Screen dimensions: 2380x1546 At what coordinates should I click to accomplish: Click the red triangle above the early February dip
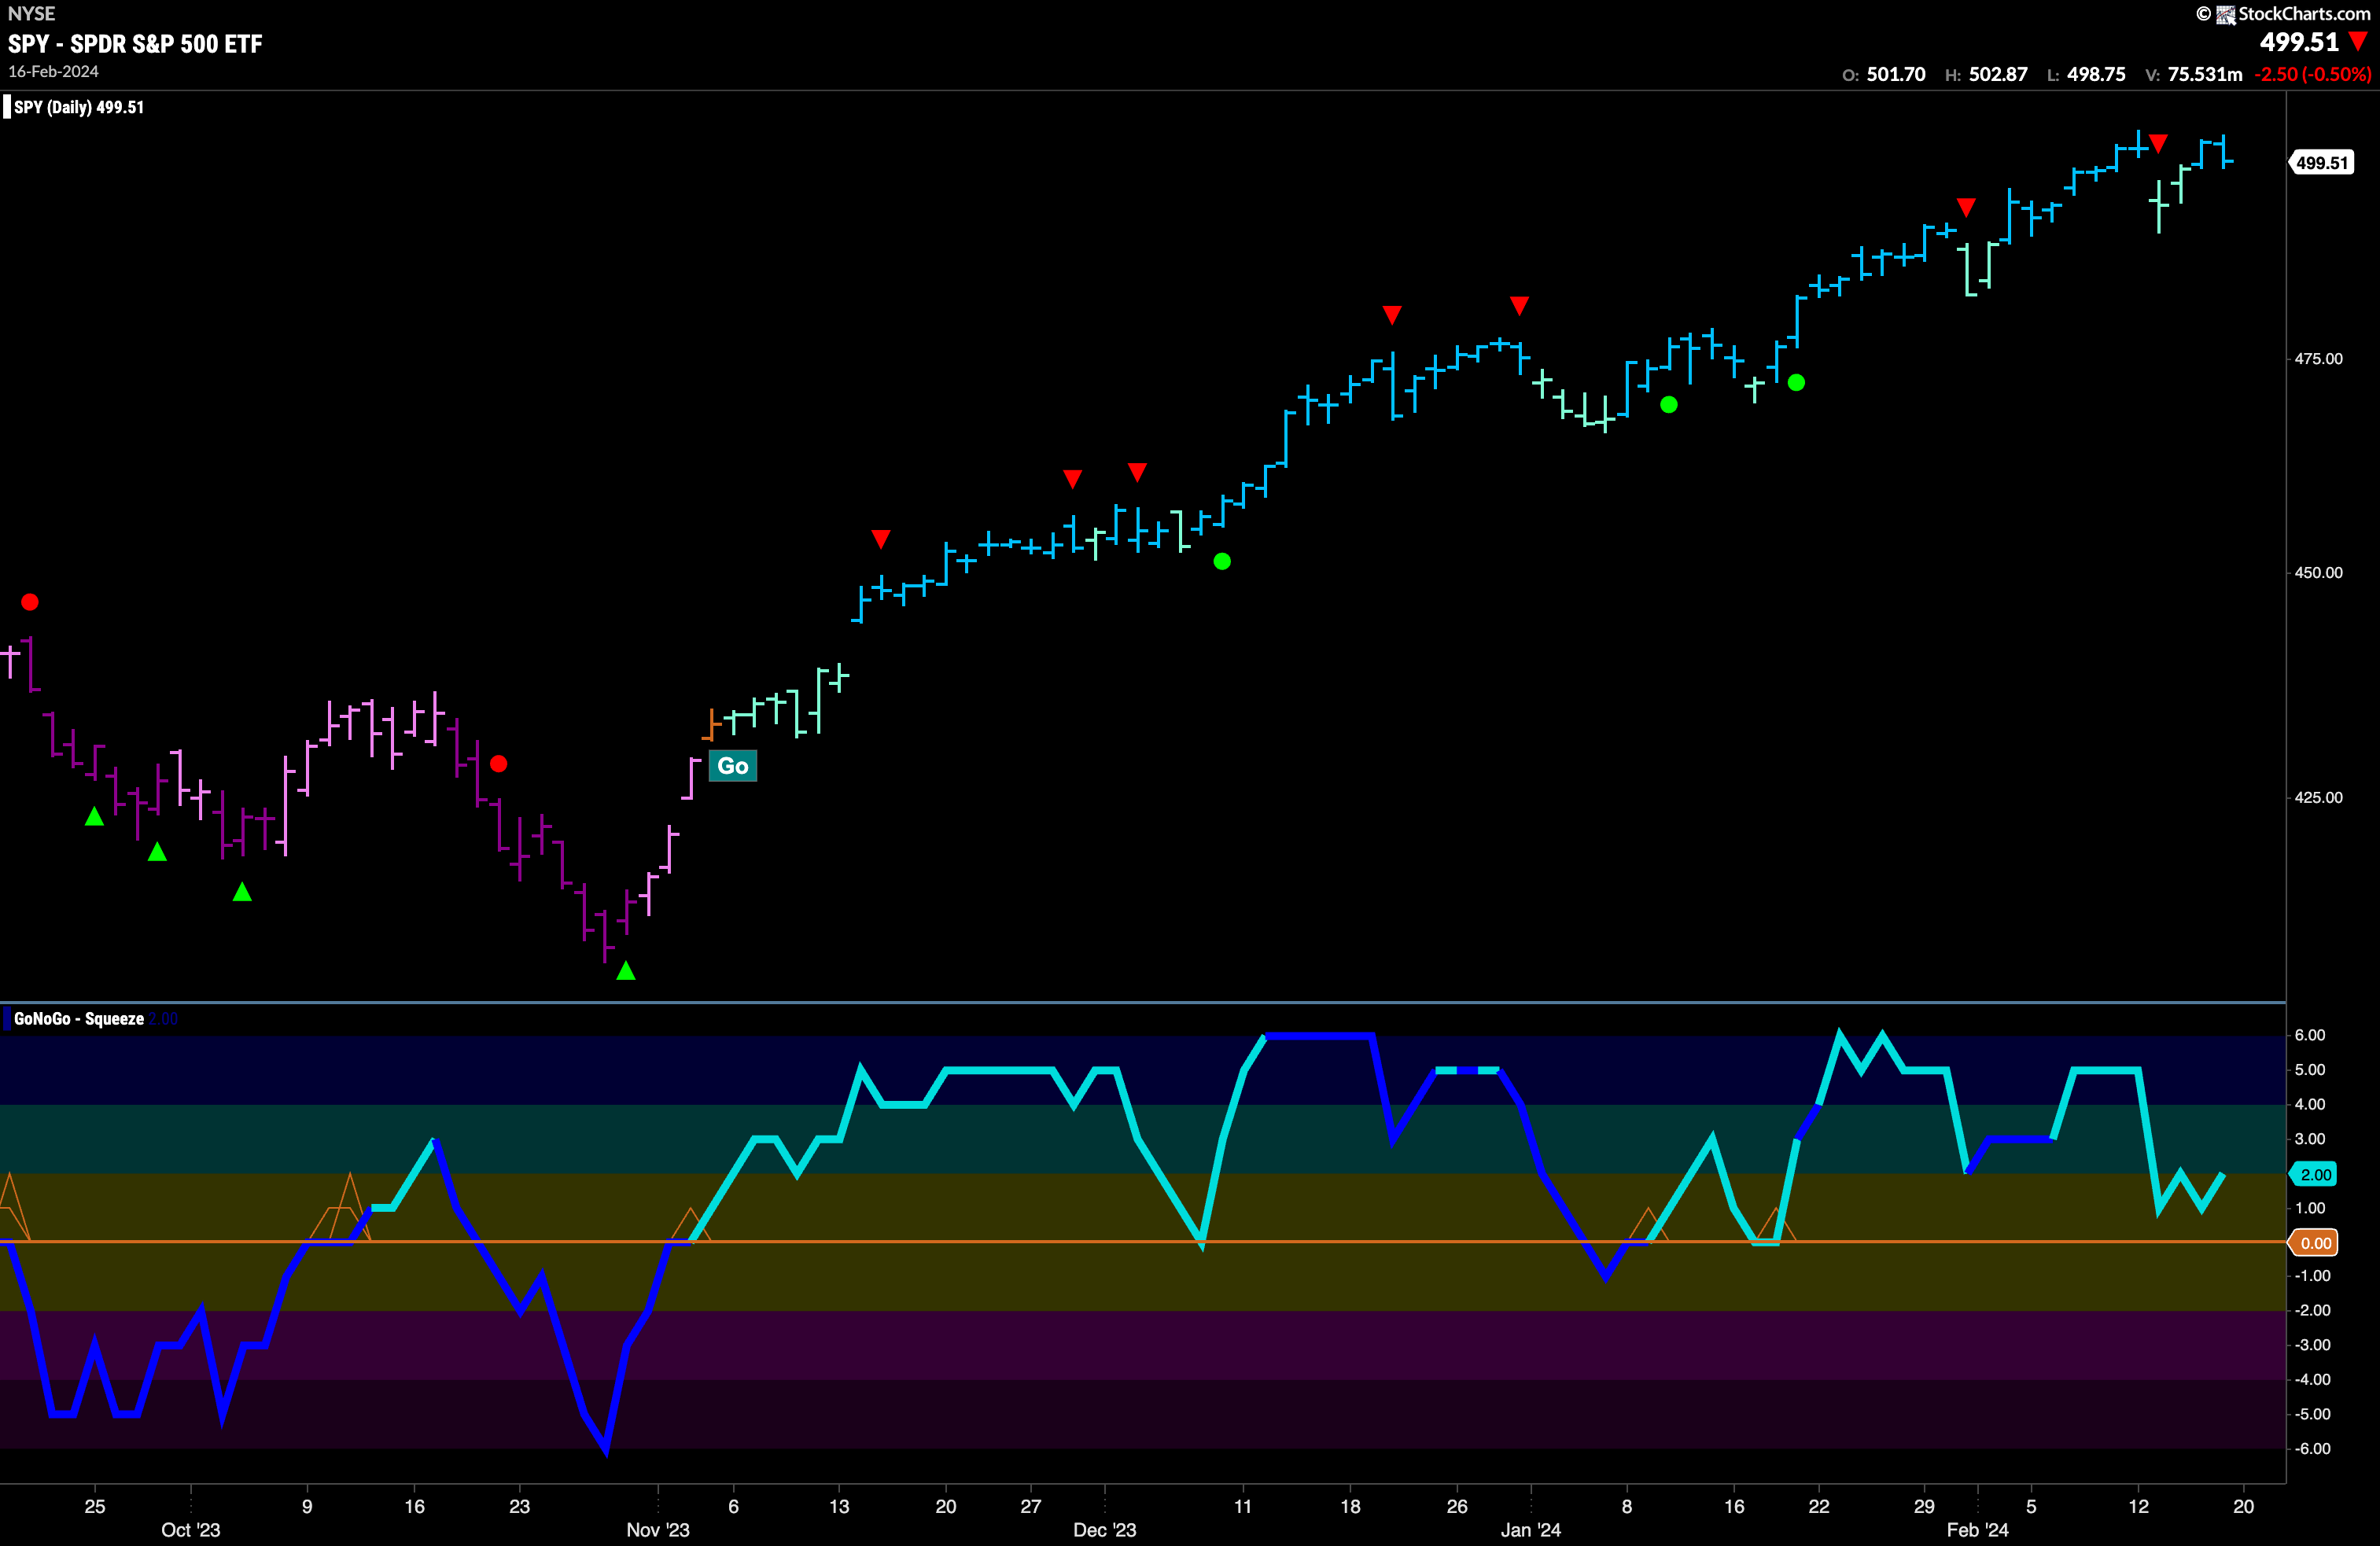(x=1966, y=208)
